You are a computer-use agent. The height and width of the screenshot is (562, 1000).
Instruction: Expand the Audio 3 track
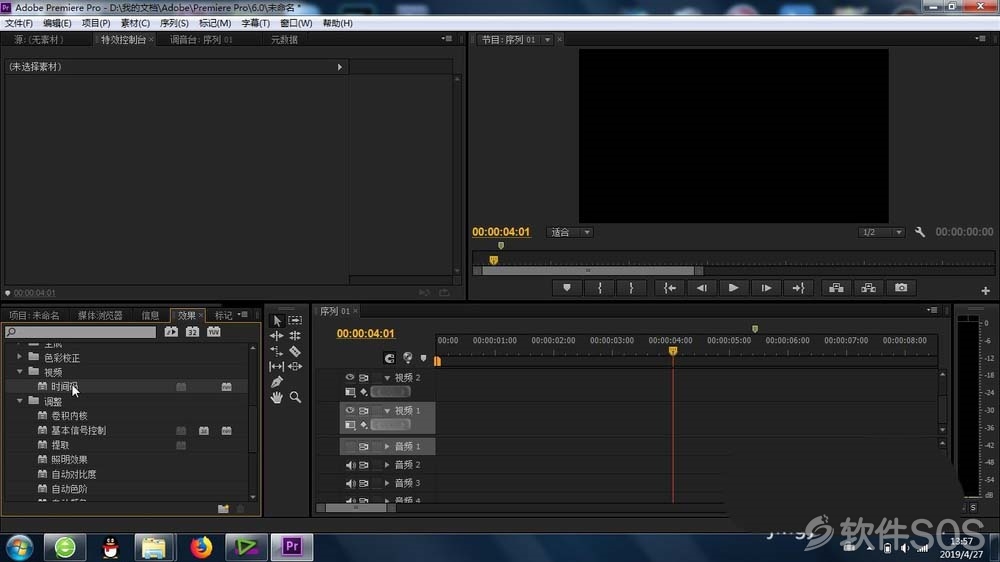click(x=387, y=484)
